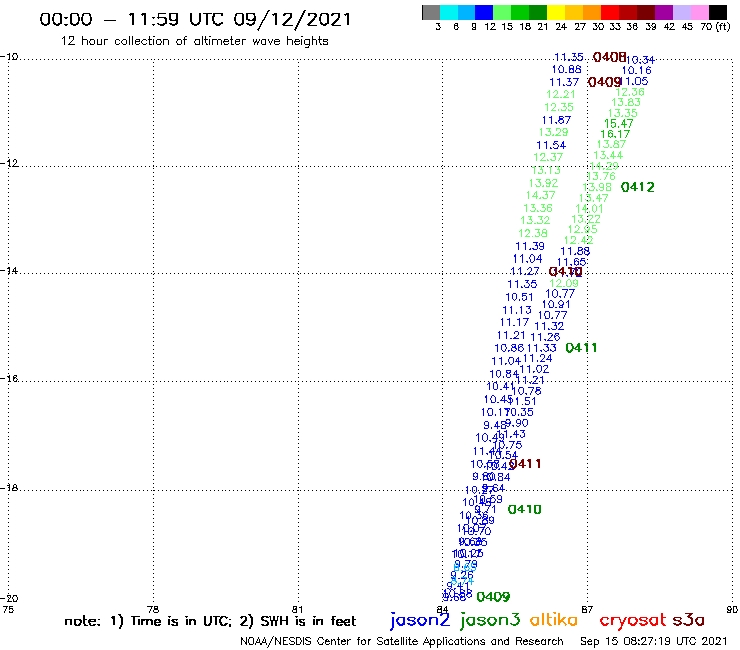Click the subtitle '12 hour collection of altimeter wave heights'
740x650 pixels.
194,41
